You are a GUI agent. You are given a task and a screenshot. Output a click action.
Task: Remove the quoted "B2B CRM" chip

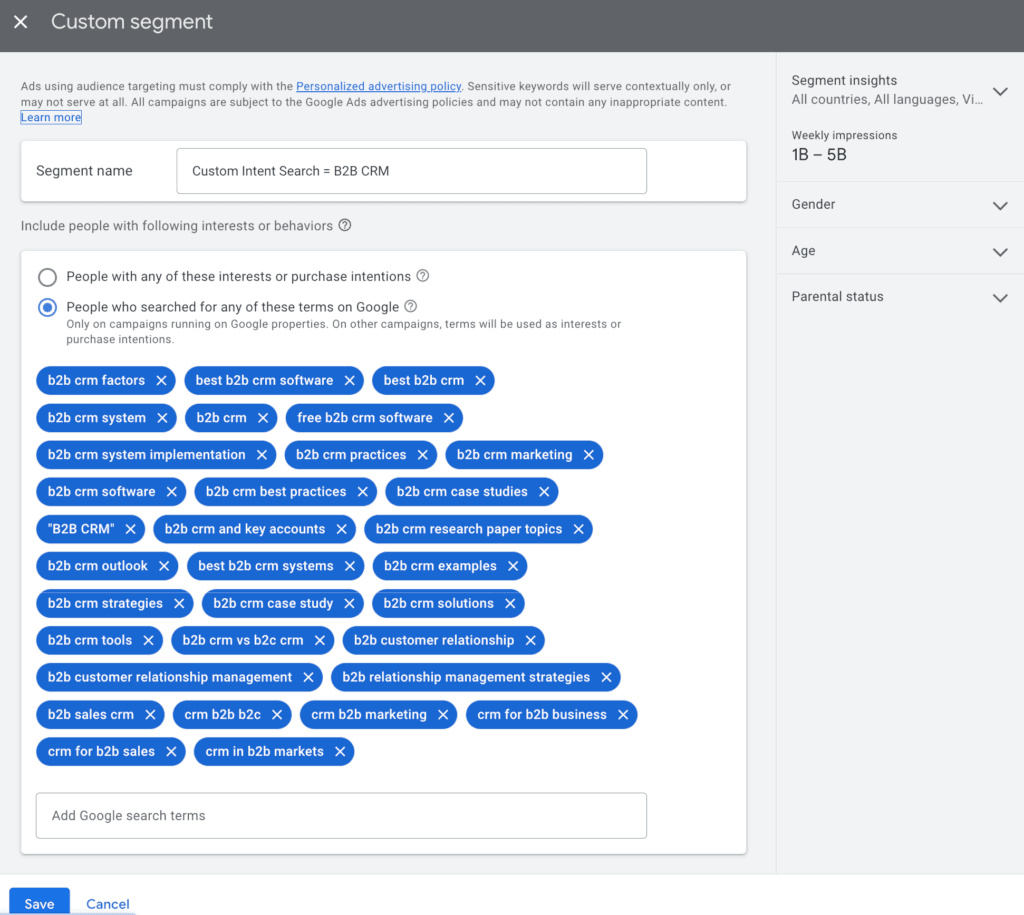tap(131, 529)
